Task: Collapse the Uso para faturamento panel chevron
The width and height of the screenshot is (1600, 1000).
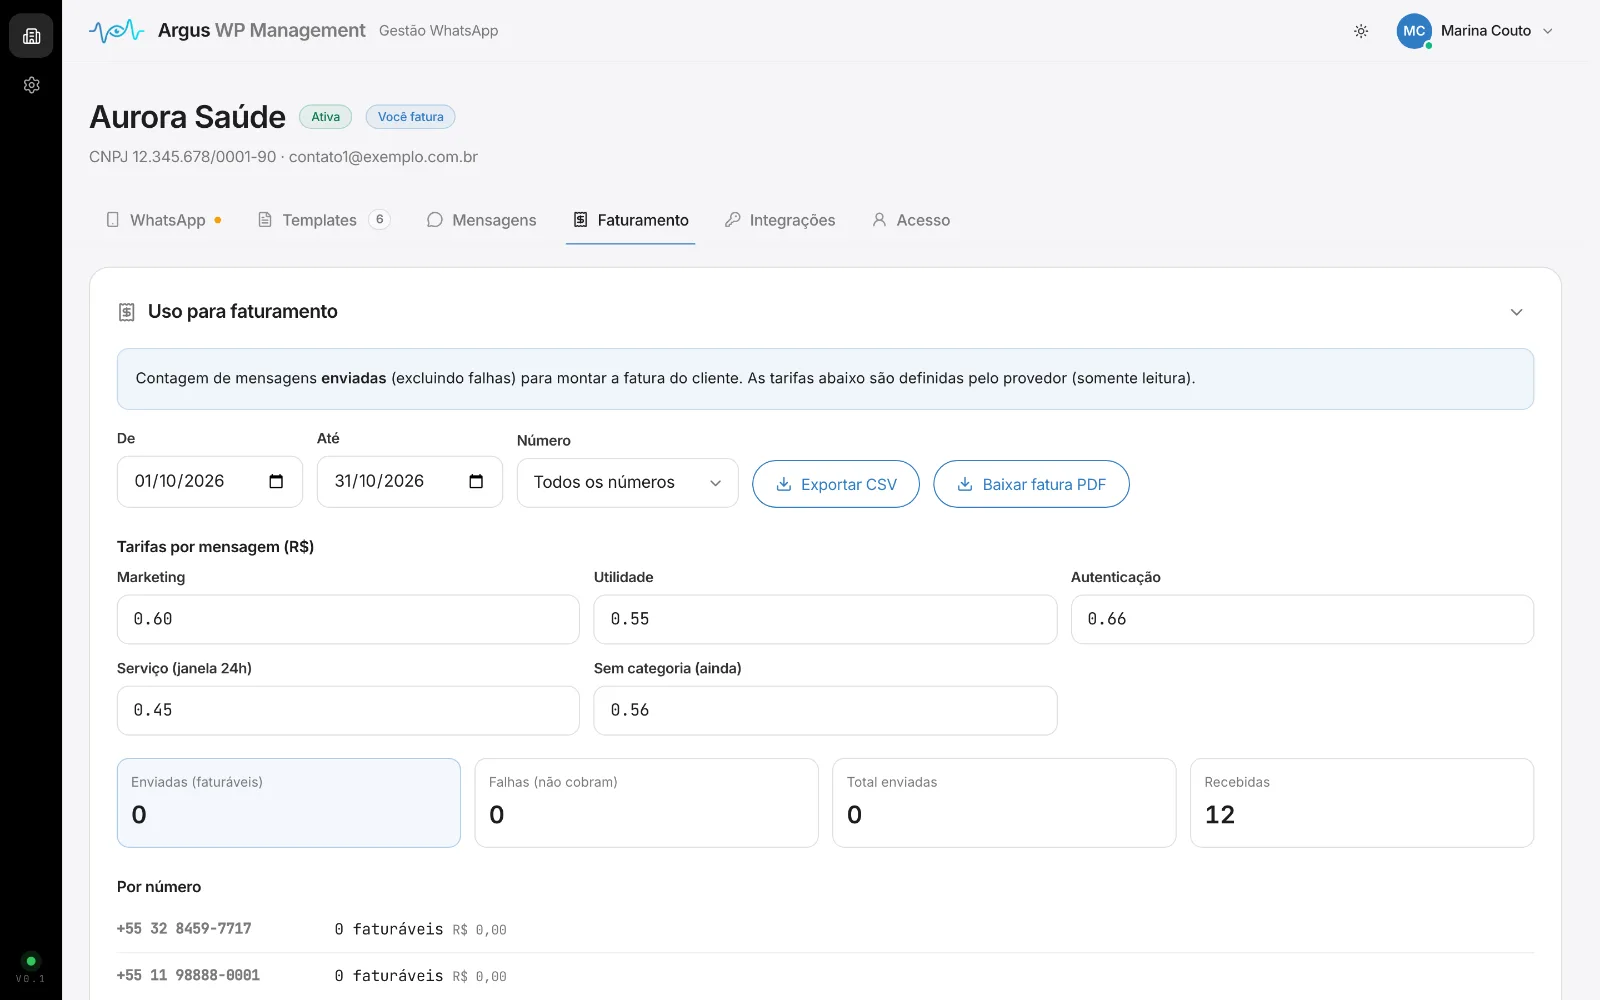Action: tap(1516, 312)
